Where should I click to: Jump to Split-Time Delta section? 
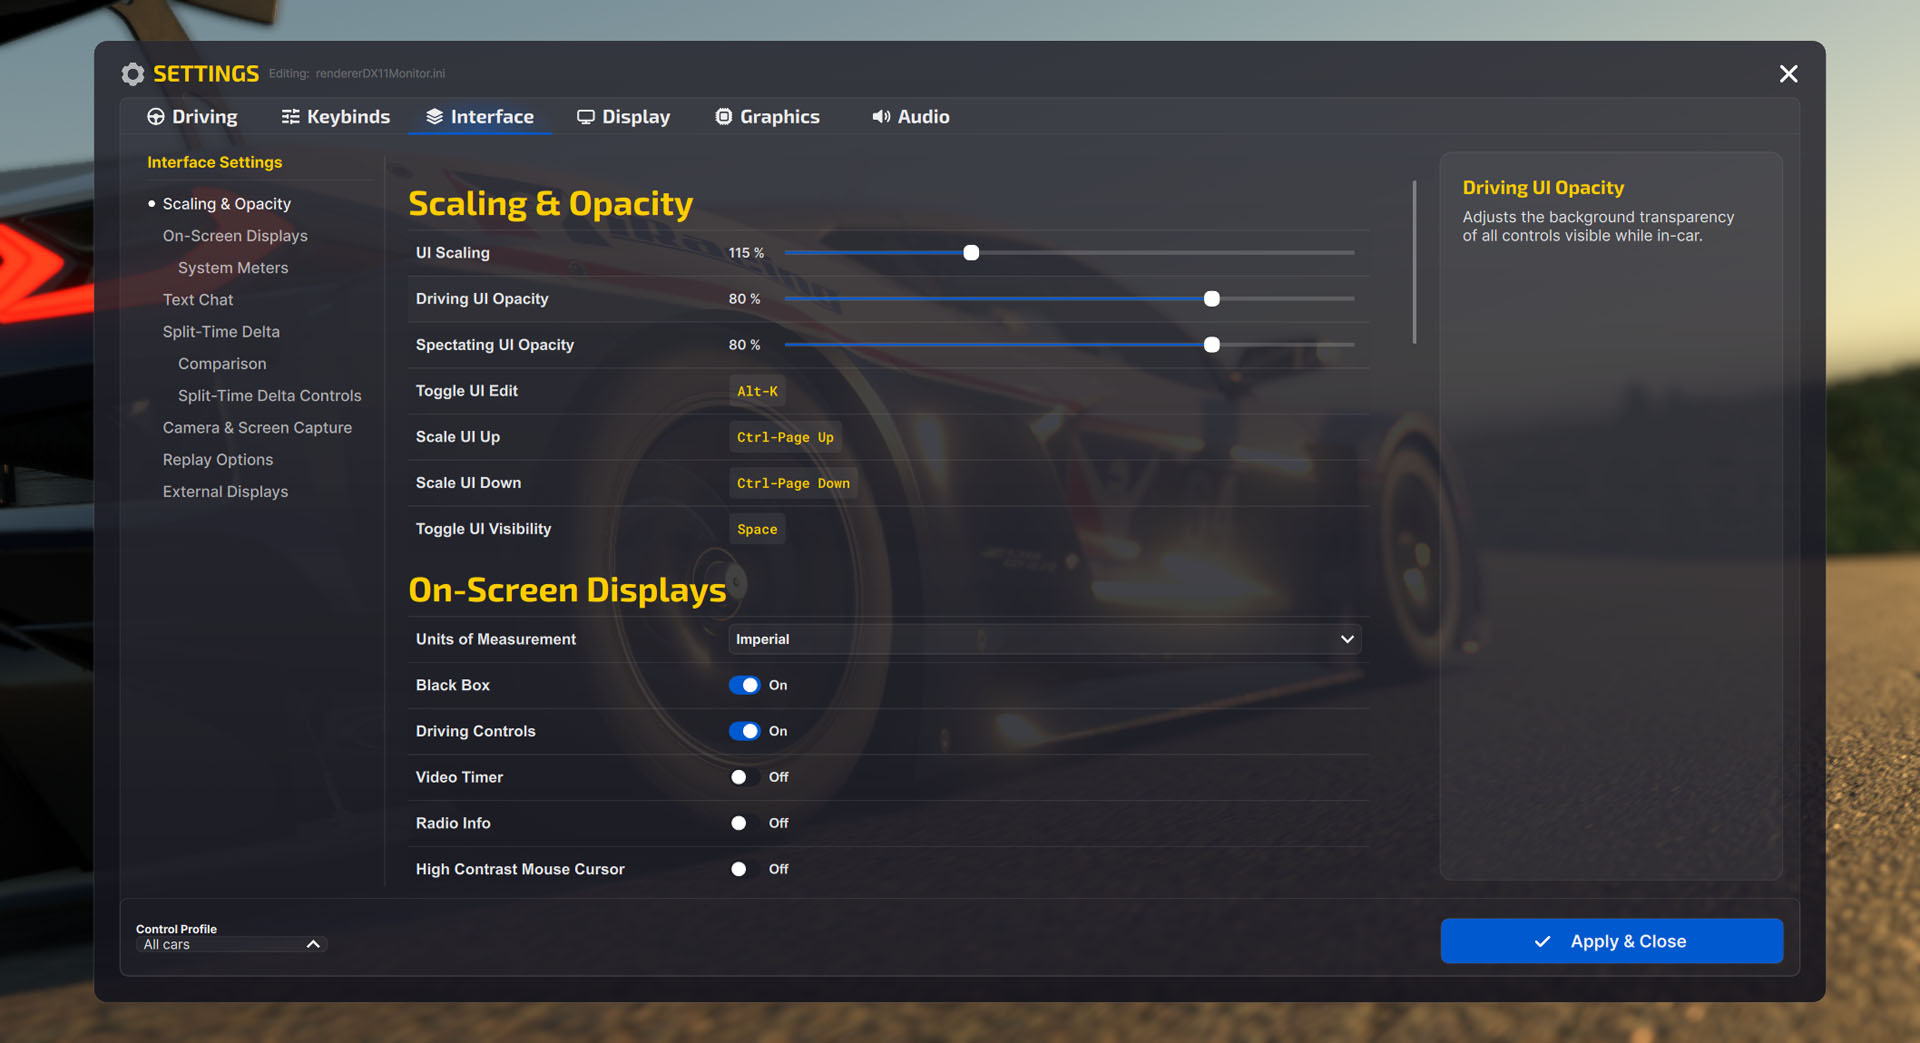(x=221, y=332)
